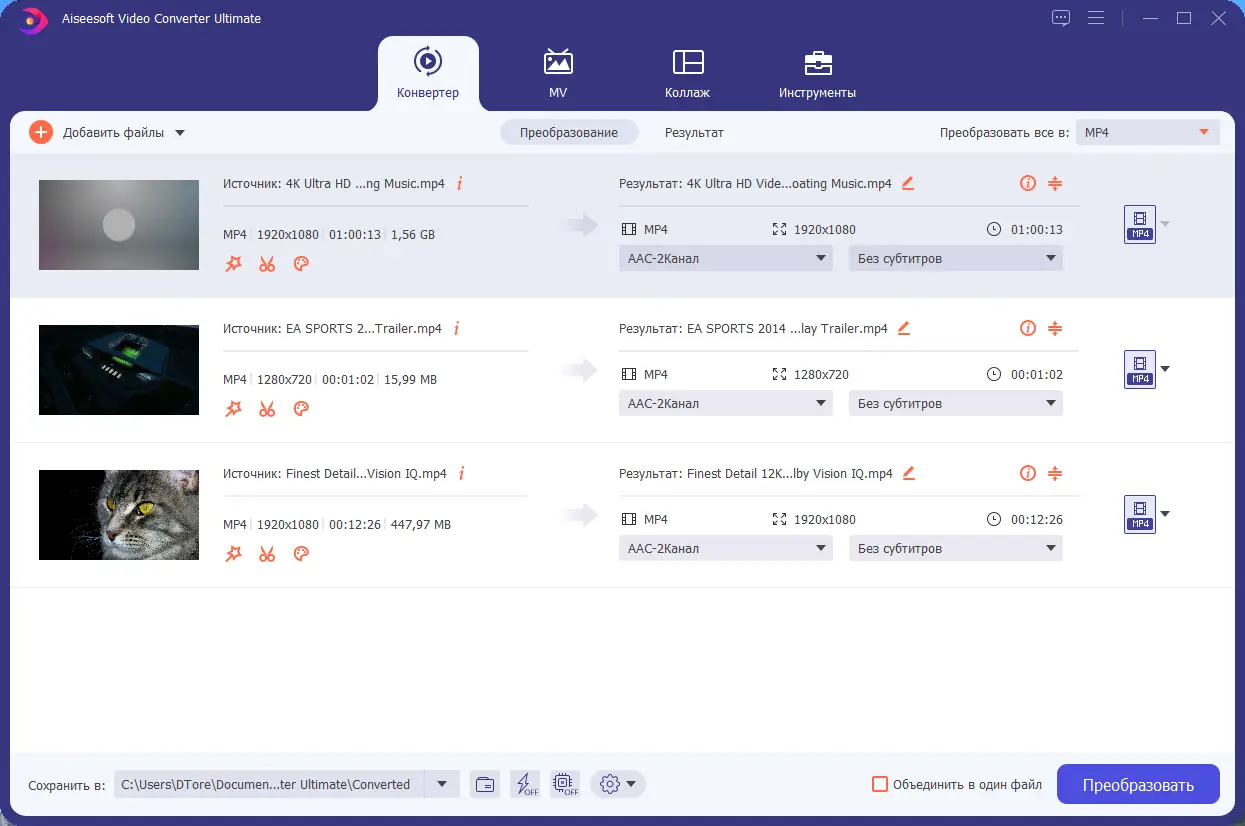
Task: Trim the EA SPORTS trailer with scissors
Action: [x=267, y=408]
